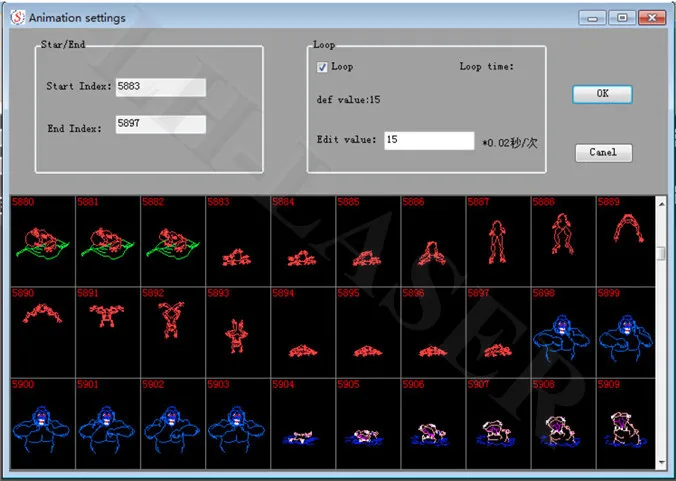Image resolution: width=676 pixels, height=481 pixels.
Task: Click the scrollbar down arrow
Action: coord(661,463)
